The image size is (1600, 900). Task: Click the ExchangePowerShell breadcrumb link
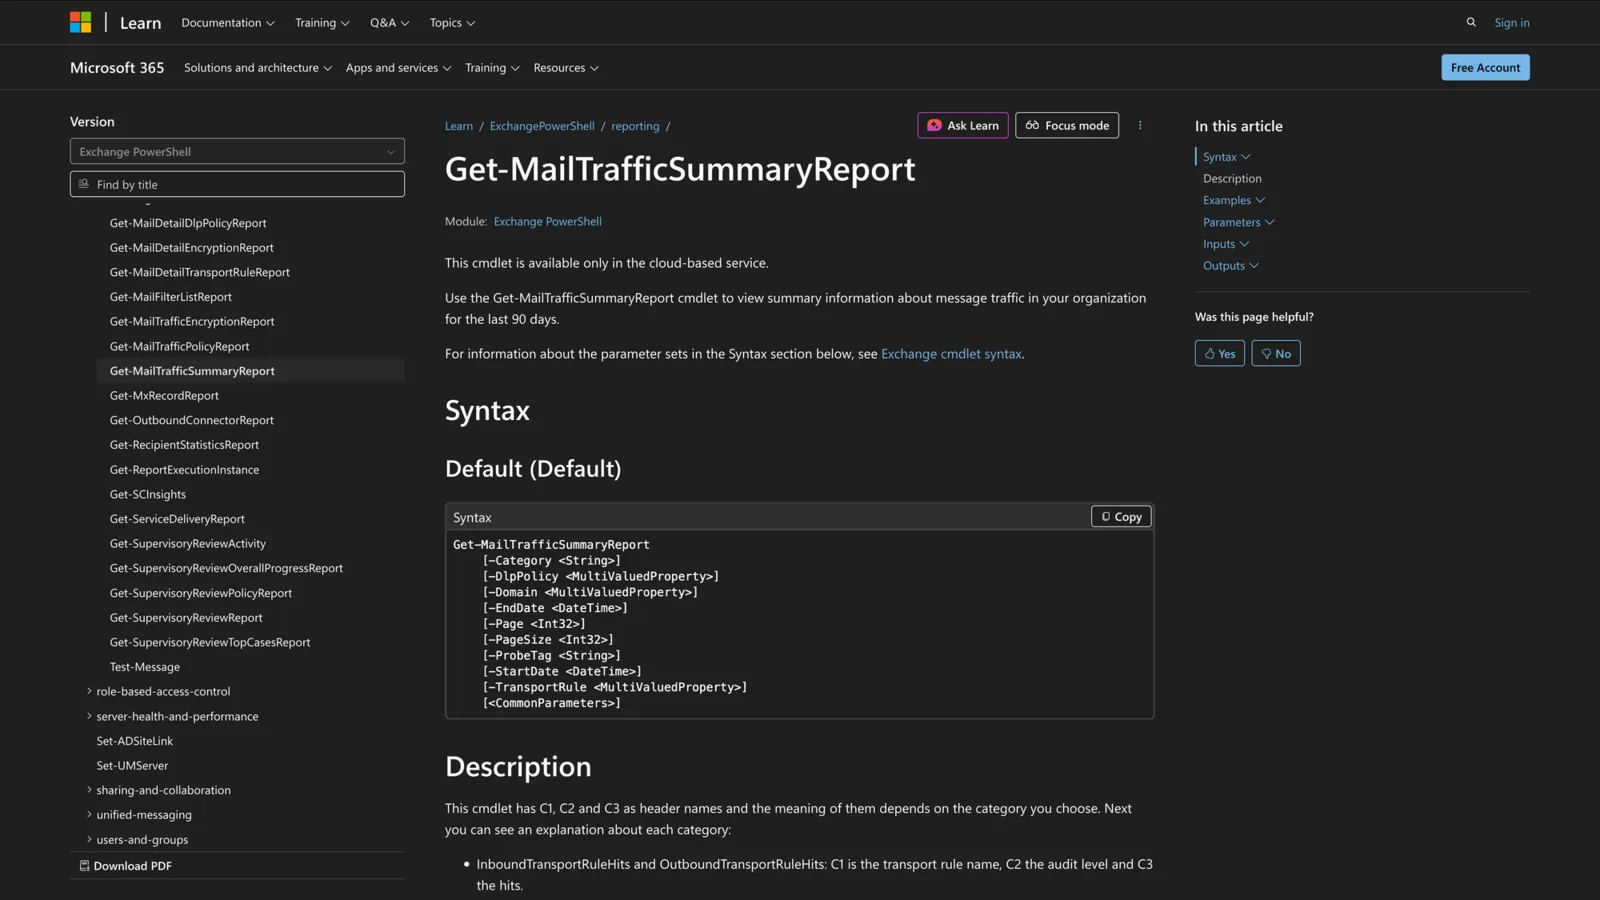pyautogui.click(x=542, y=126)
